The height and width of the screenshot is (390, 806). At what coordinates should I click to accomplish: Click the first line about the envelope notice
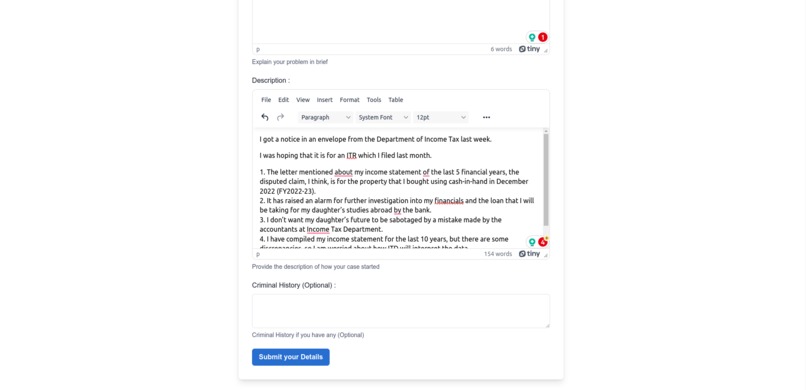click(x=376, y=139)
